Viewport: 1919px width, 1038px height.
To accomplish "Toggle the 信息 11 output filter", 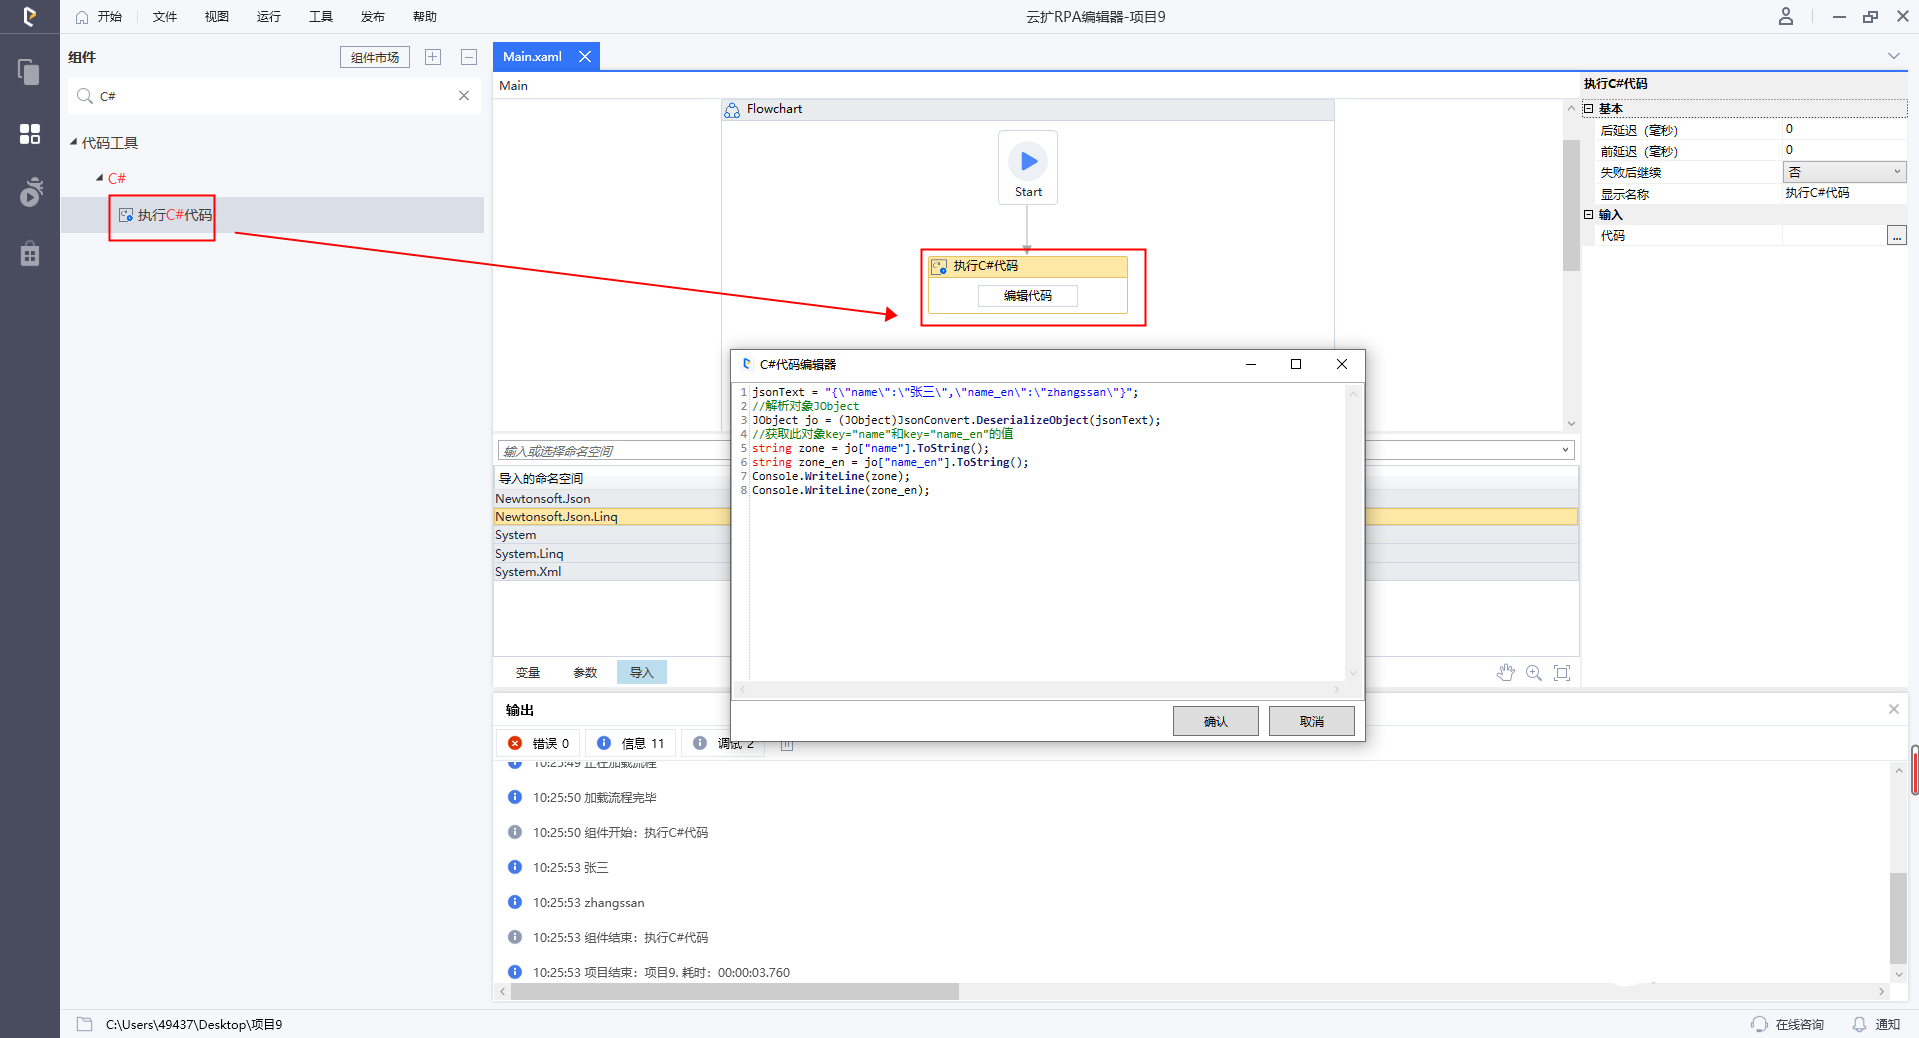I will pos(630,743).
